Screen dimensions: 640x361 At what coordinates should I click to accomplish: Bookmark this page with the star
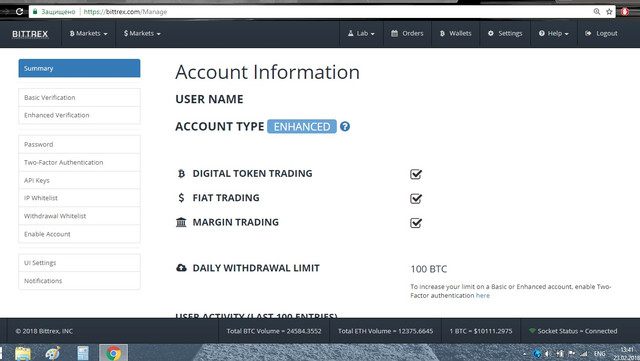click(x=609, y=11)
